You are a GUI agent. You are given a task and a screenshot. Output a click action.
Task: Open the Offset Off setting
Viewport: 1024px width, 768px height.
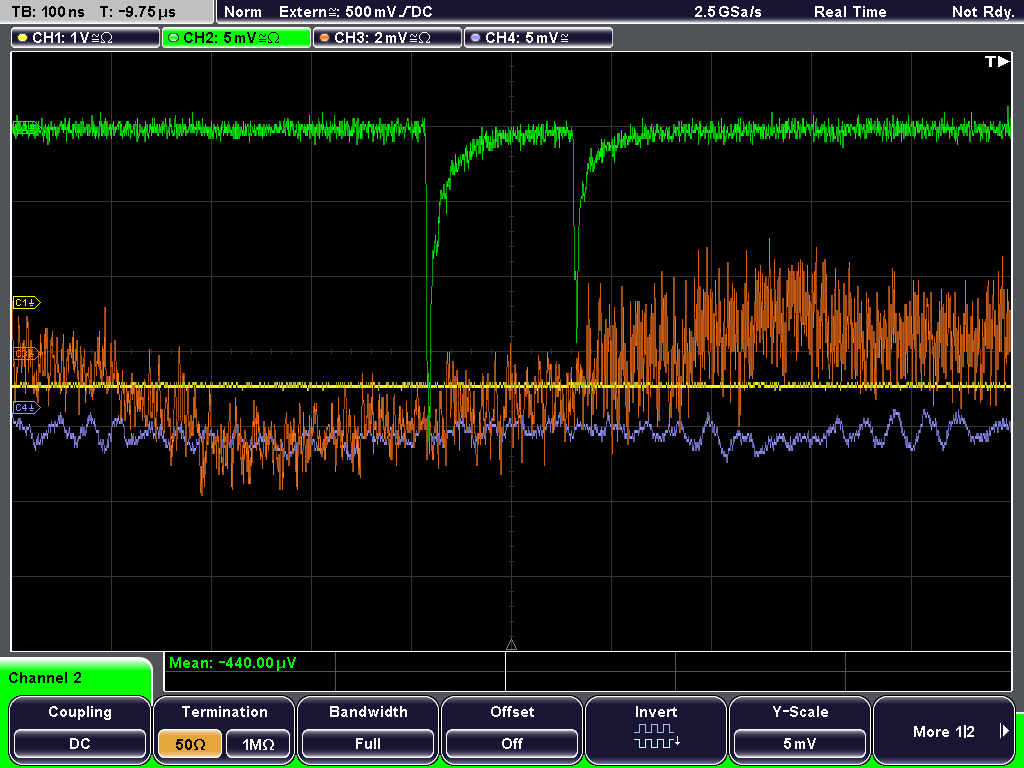click(x=512, y=729)
